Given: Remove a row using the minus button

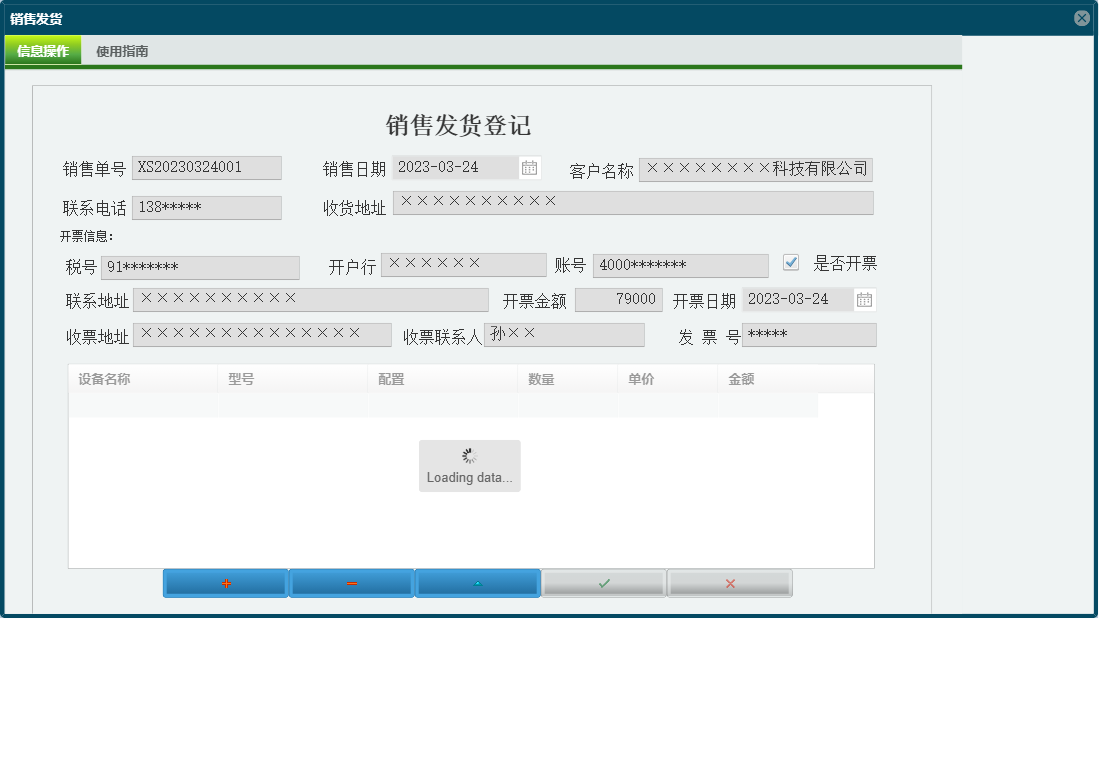Looking at the screenshot, I should pyautogui.click(x=351, y=582).
